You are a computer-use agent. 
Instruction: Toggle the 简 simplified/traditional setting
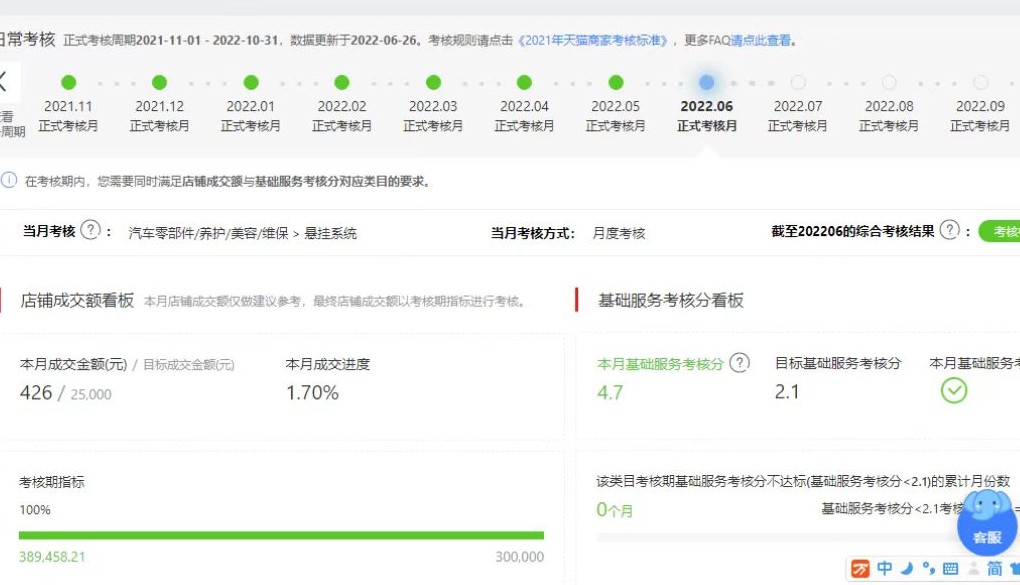pos(995,569)
